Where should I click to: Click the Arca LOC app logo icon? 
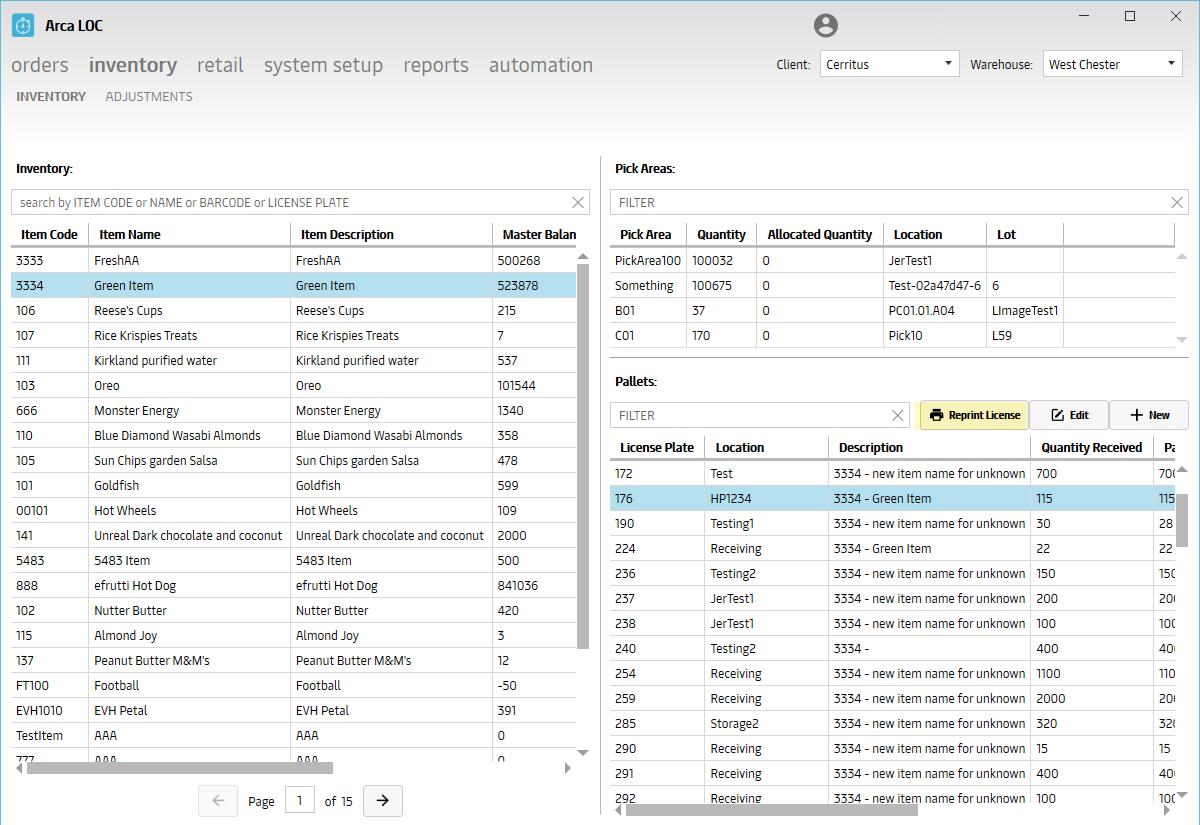[24, 25]
